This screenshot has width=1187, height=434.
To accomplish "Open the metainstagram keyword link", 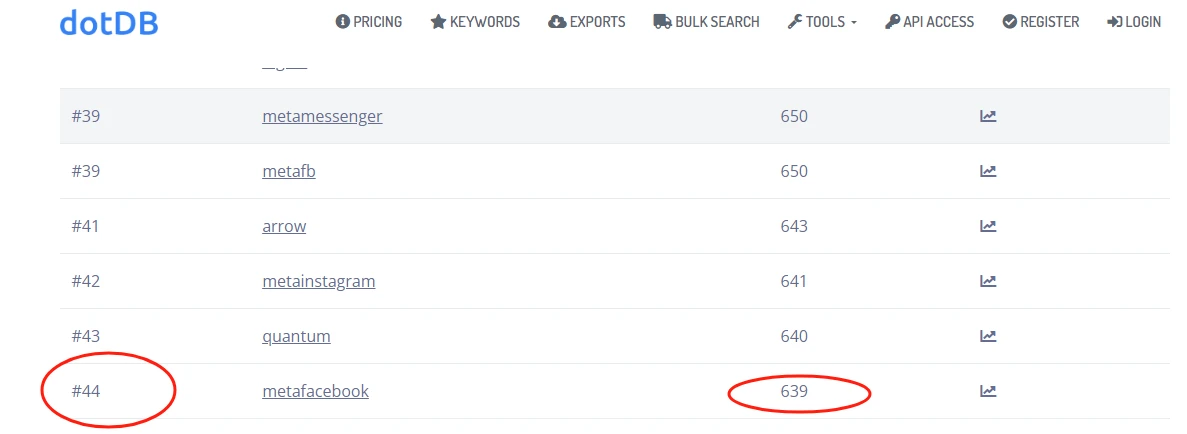I will pos(319,281).
